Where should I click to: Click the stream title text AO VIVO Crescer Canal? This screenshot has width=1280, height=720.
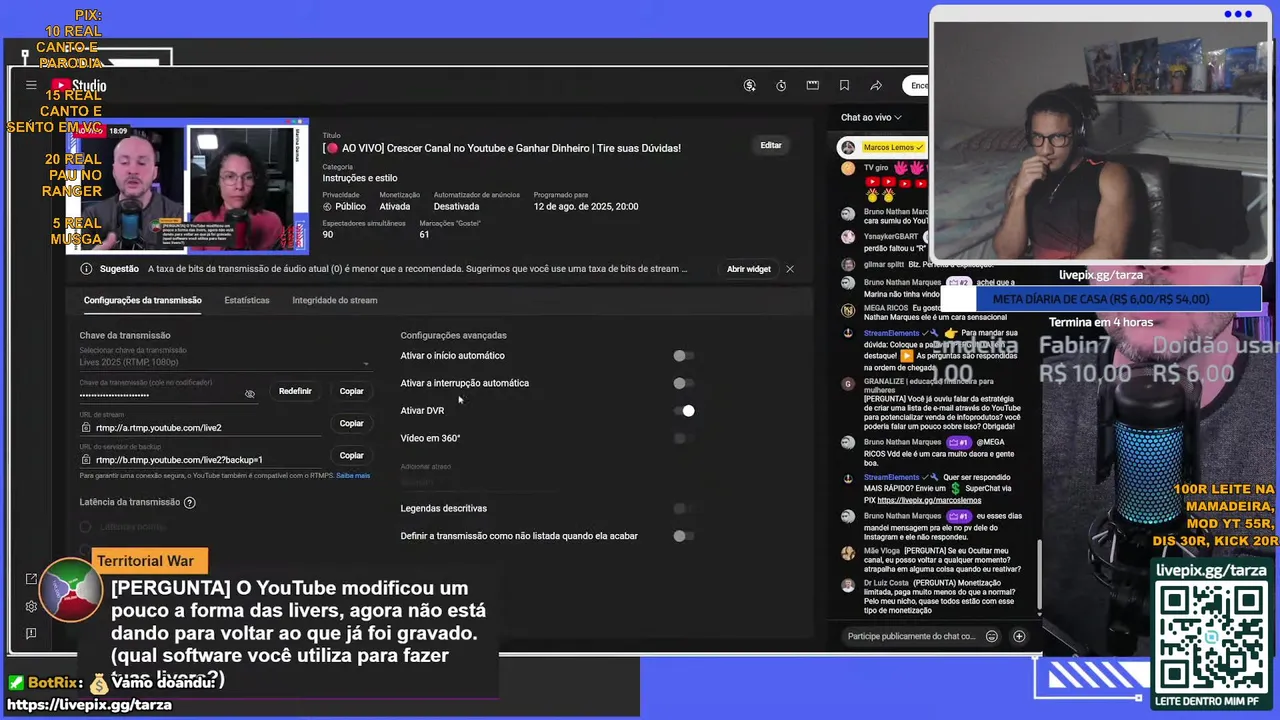[x=501, y=148]
